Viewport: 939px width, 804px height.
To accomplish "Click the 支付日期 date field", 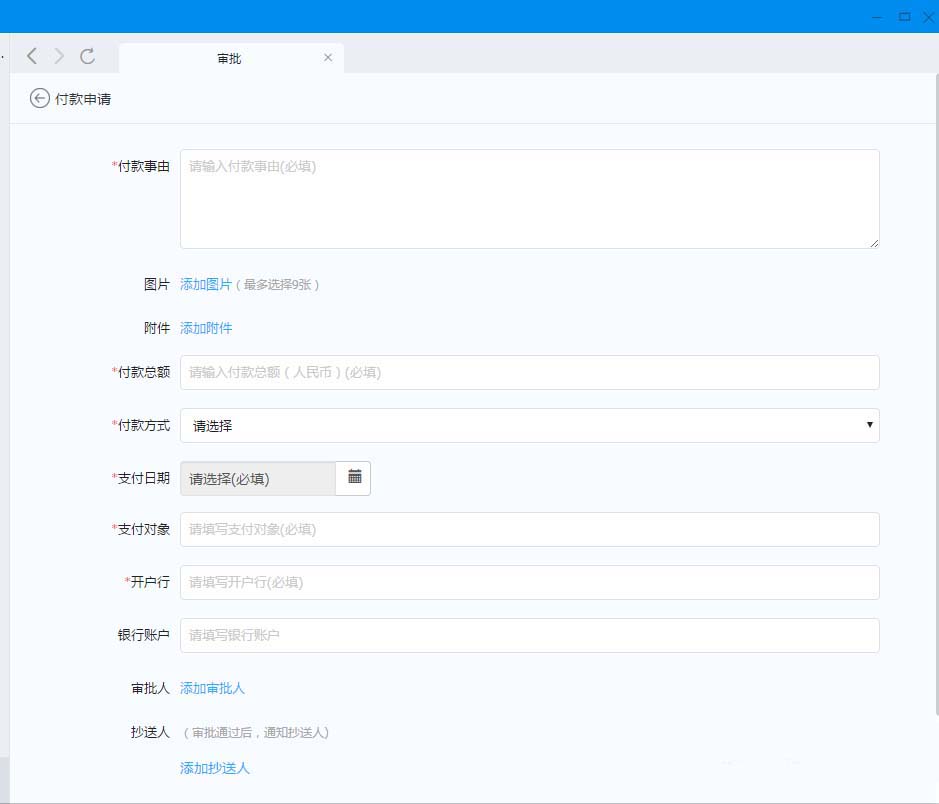I will pos(258,478).
